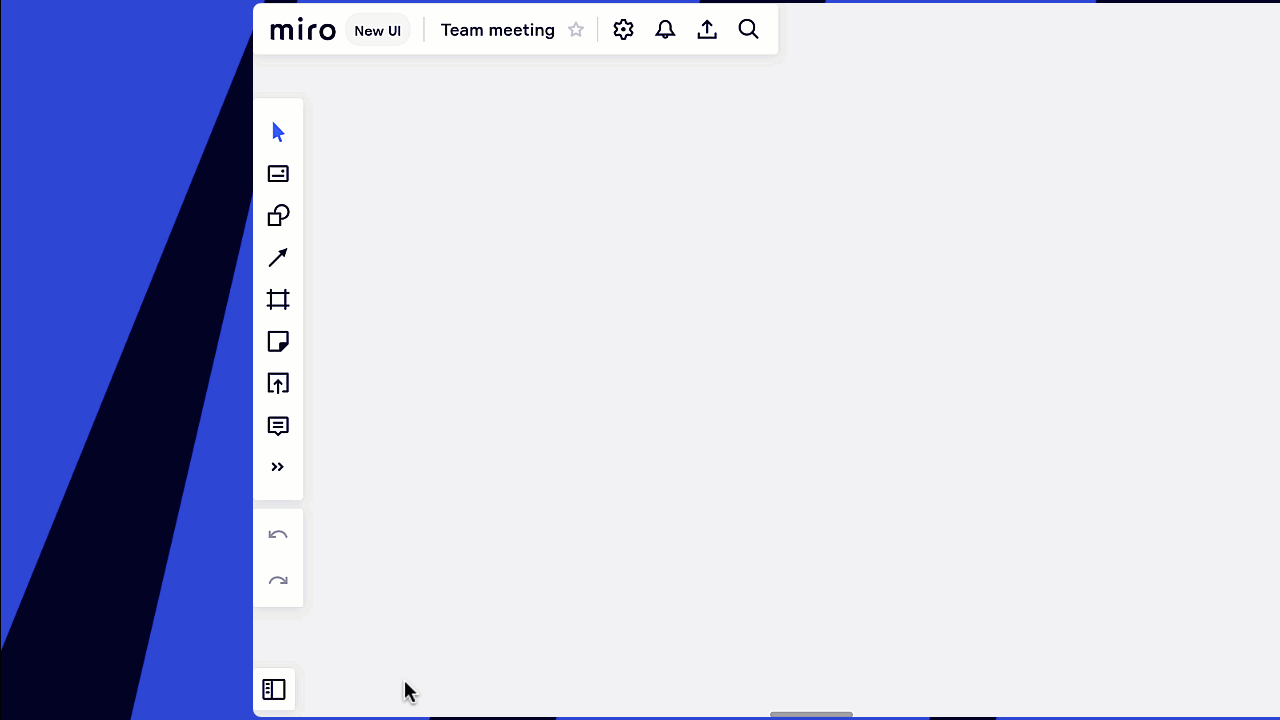Image resolution: width=1280 pixels, height=720 pixels.
Task: Star the Team meeting board
Action: tap(576, 30)
